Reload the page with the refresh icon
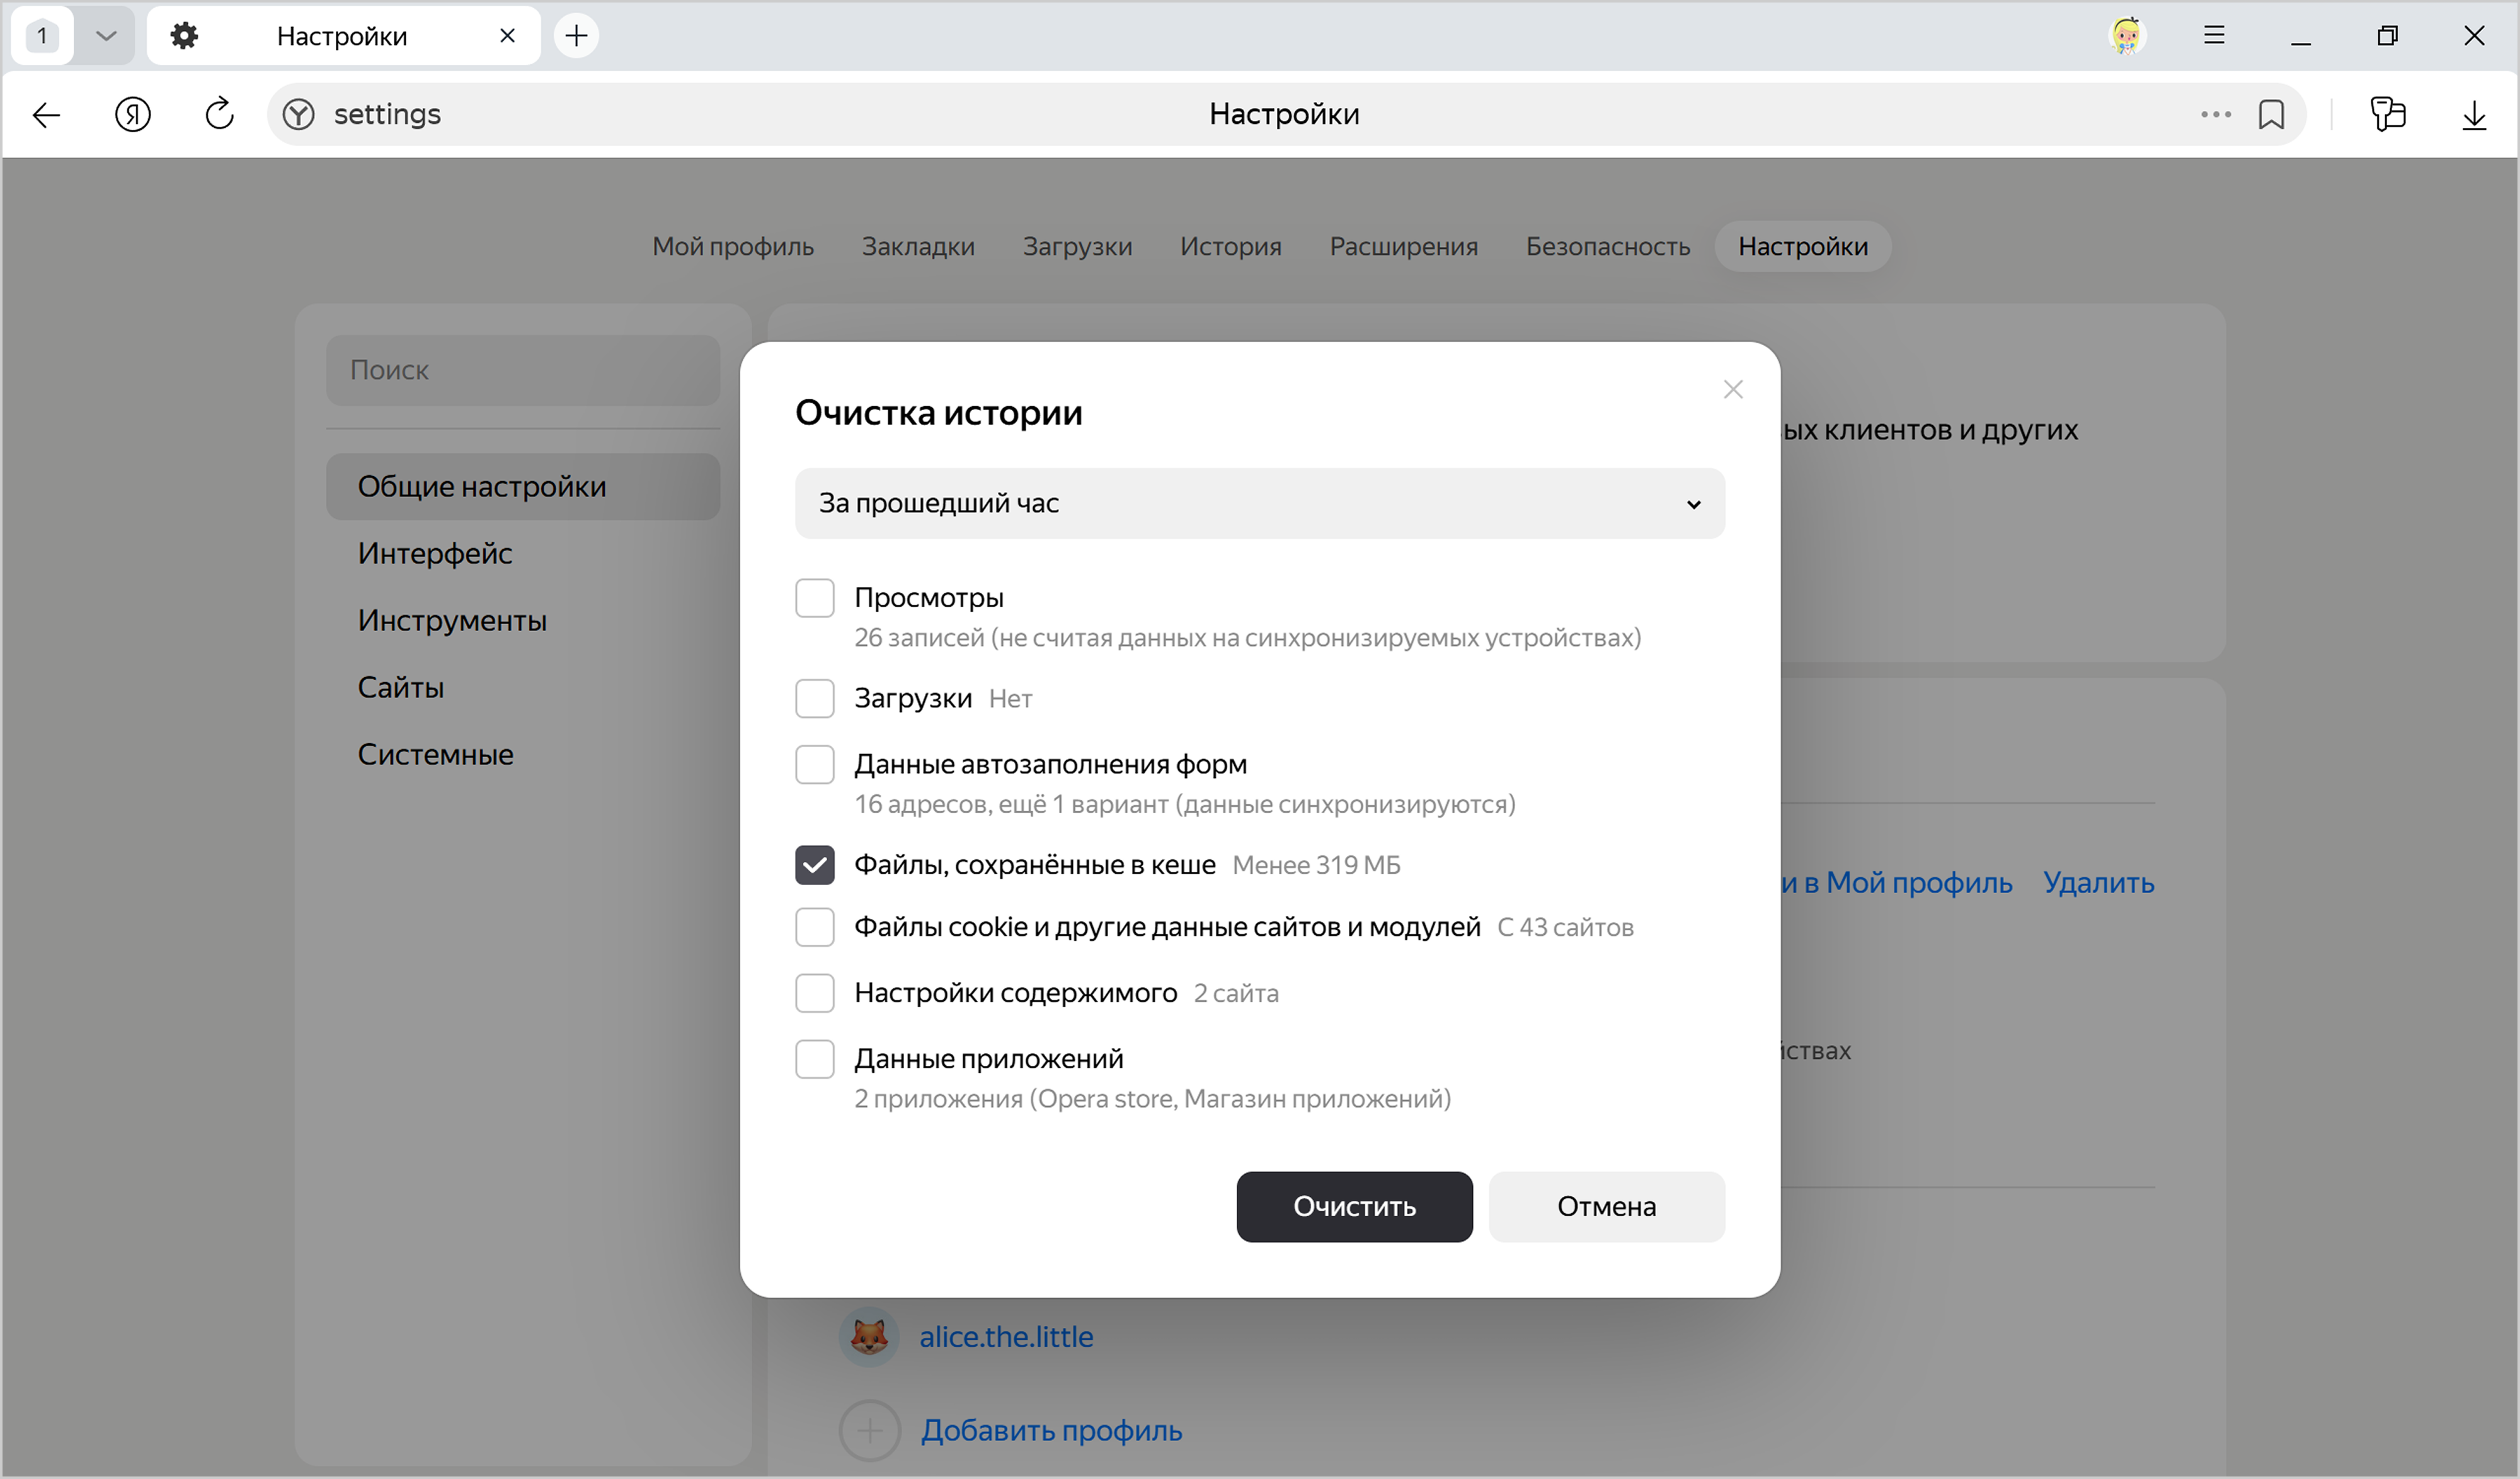The image size is (2520, 1479). click(x=219, y=114)
